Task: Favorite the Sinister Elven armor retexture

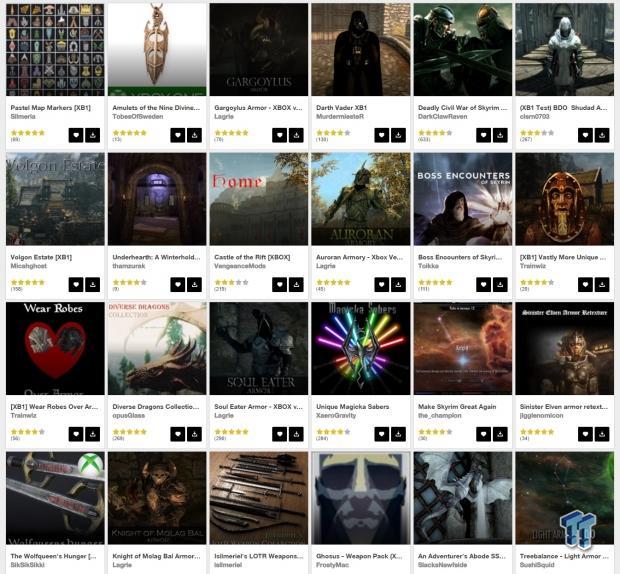Action: click(x=585, y=434)
